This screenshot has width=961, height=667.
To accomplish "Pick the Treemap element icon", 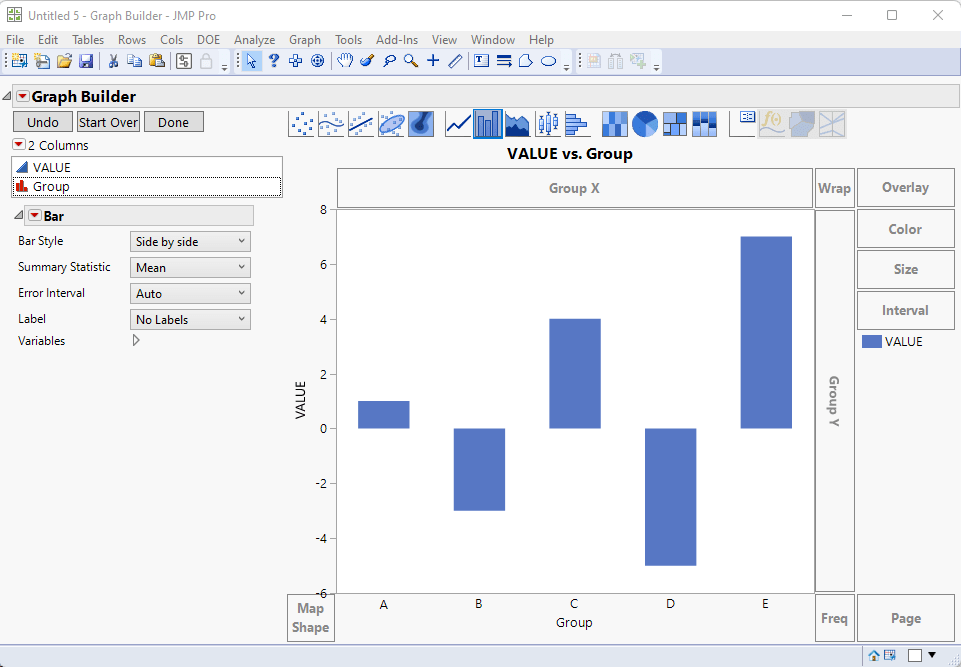I will pos(675,124).
